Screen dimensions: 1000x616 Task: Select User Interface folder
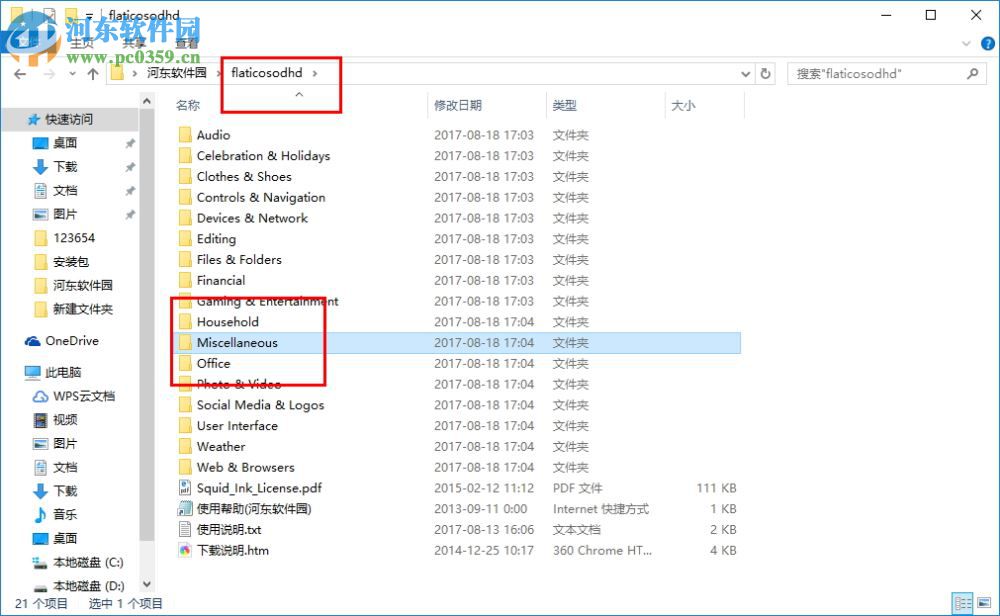pyautogui.click(x=237, y=426)
